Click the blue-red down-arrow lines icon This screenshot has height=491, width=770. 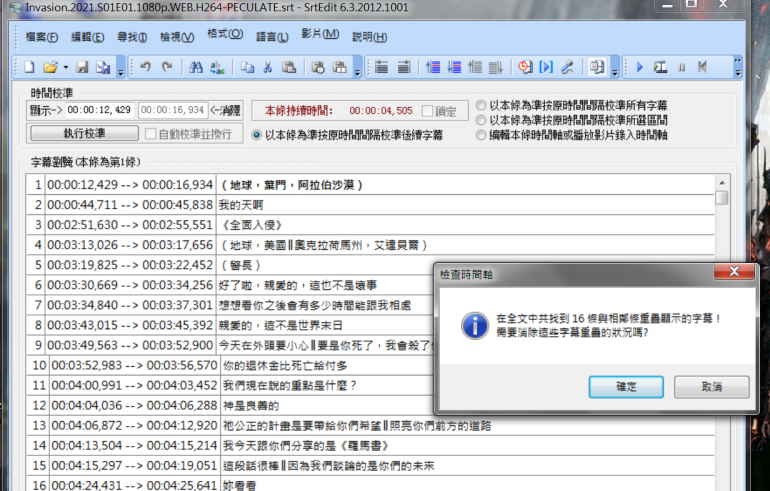click(454, 67)
